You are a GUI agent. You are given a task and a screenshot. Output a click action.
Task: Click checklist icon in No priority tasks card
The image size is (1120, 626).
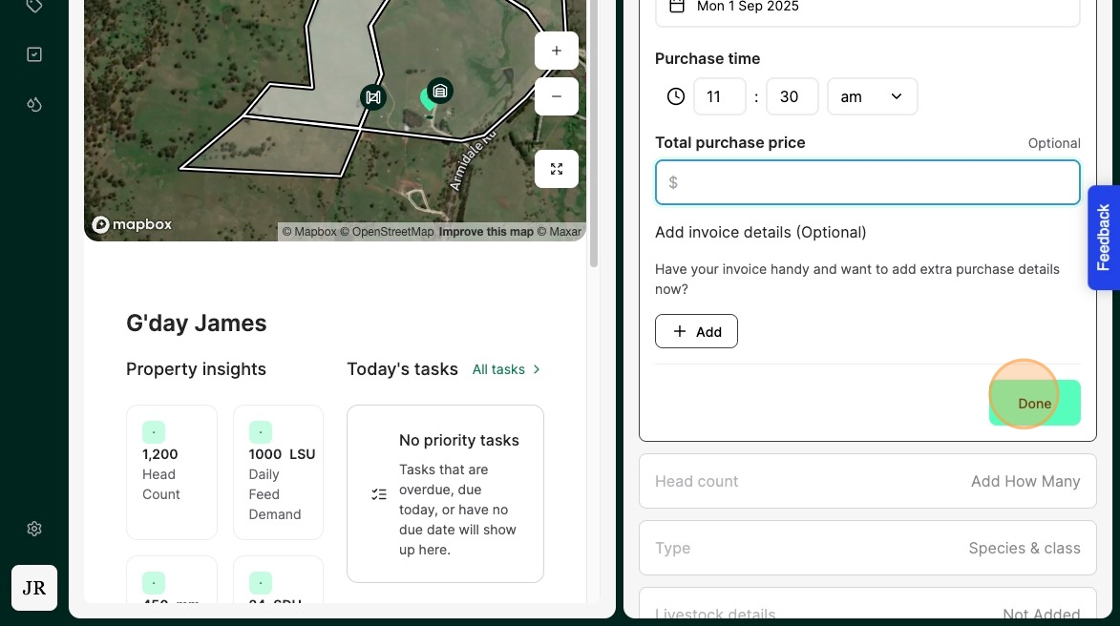pyautogui.click(x=379, y=494)
